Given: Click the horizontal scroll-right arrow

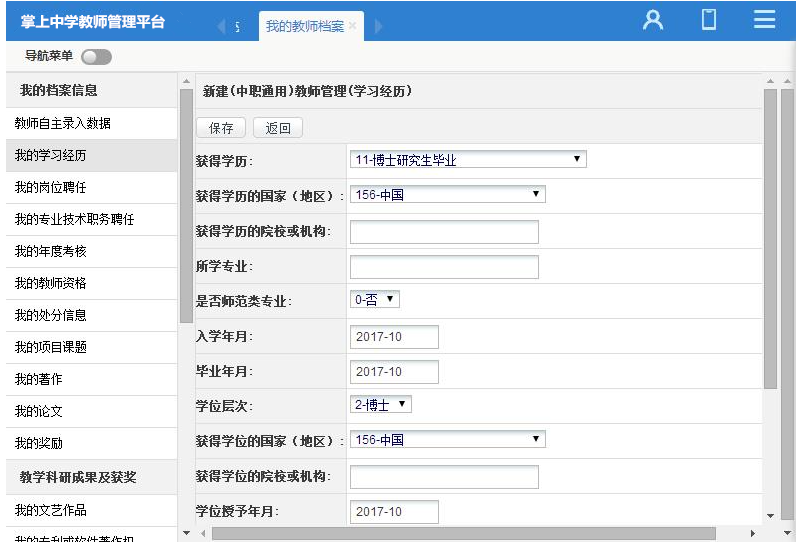Looking at the screenshot, I should click(x=752, y=533).
